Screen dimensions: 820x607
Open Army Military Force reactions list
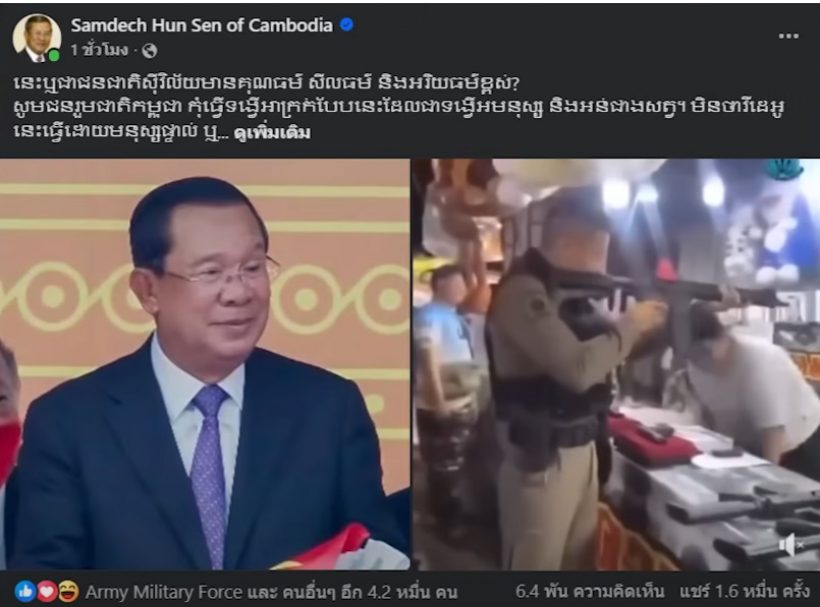point(164,592)
